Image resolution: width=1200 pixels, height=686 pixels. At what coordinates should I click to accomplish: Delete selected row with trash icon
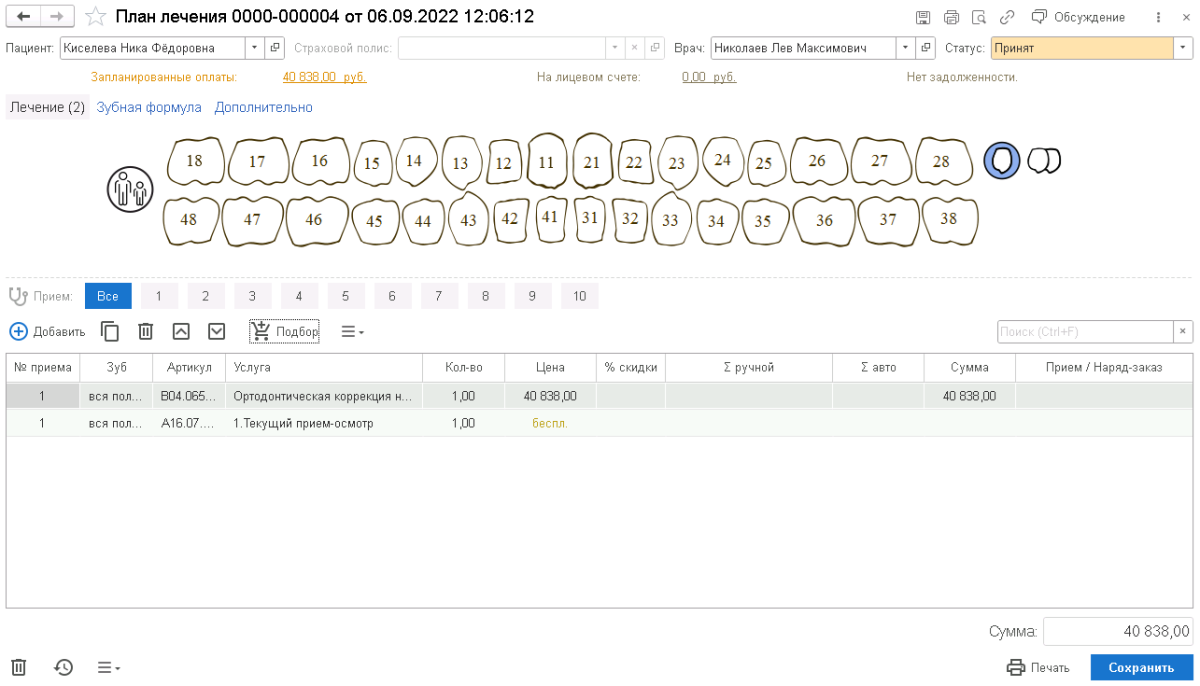145,331
